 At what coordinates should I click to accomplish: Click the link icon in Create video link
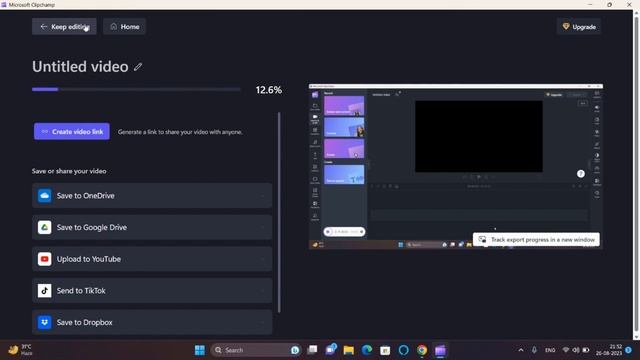point(45,131)
